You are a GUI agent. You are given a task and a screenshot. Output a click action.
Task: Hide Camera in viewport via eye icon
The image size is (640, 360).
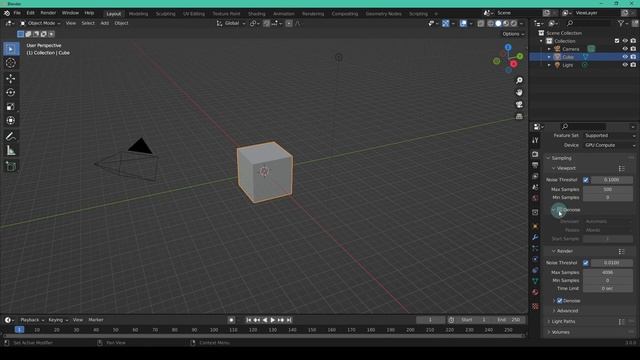(625, 49)
